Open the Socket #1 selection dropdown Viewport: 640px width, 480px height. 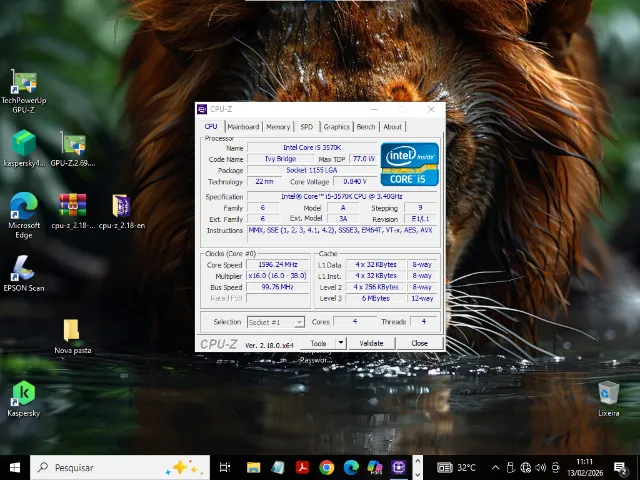tap(276, 322)
